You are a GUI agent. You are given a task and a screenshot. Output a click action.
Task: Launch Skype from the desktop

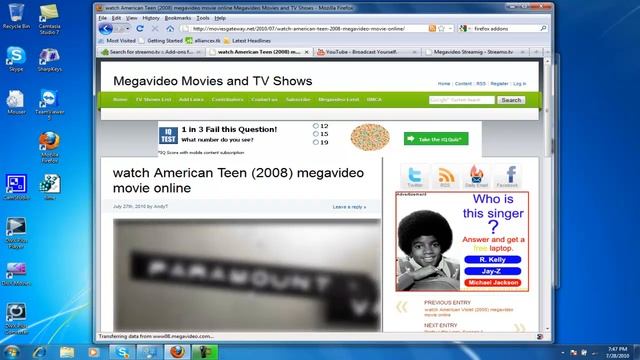(16, 59)
